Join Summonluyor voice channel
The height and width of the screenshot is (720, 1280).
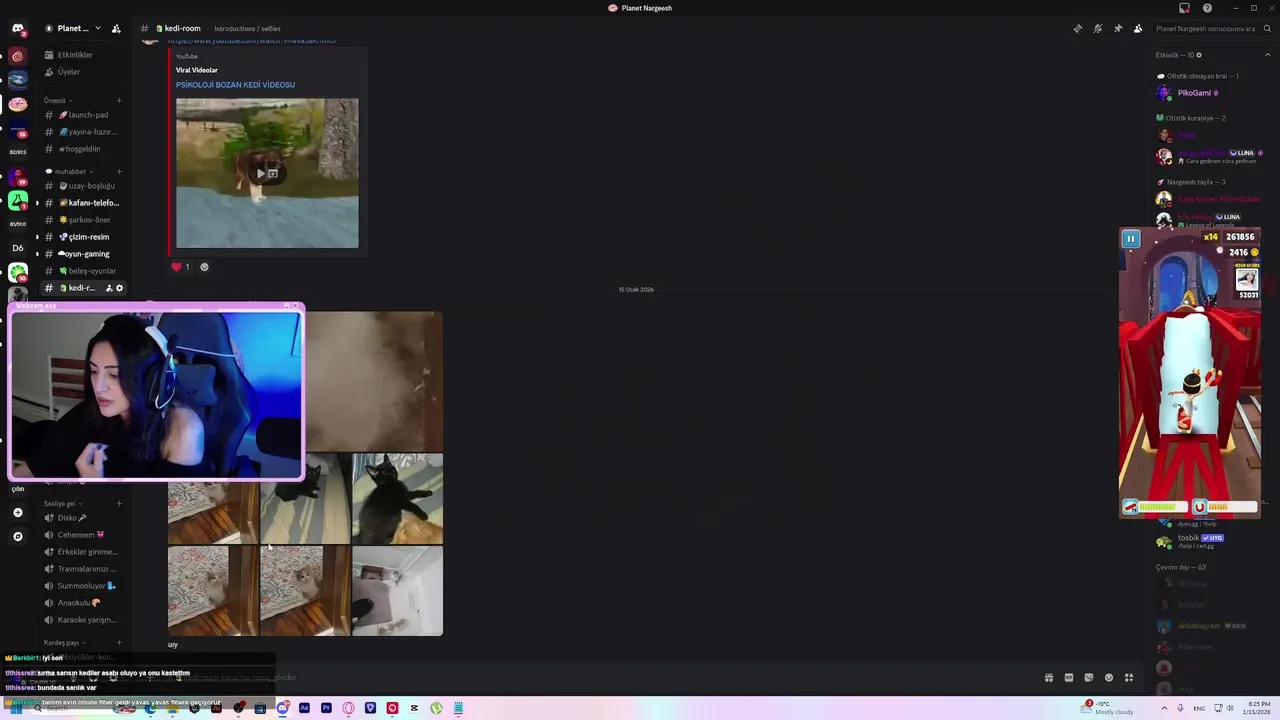click(x=83, y=586)
